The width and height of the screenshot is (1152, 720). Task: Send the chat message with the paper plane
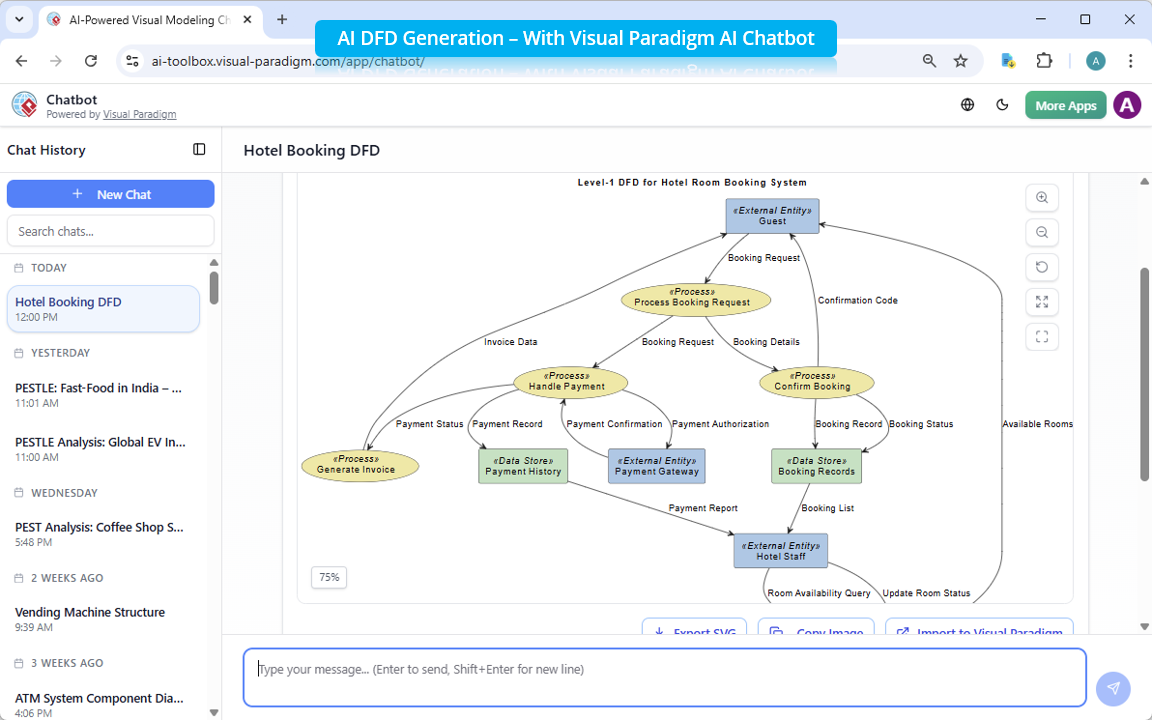[1113, 688]
